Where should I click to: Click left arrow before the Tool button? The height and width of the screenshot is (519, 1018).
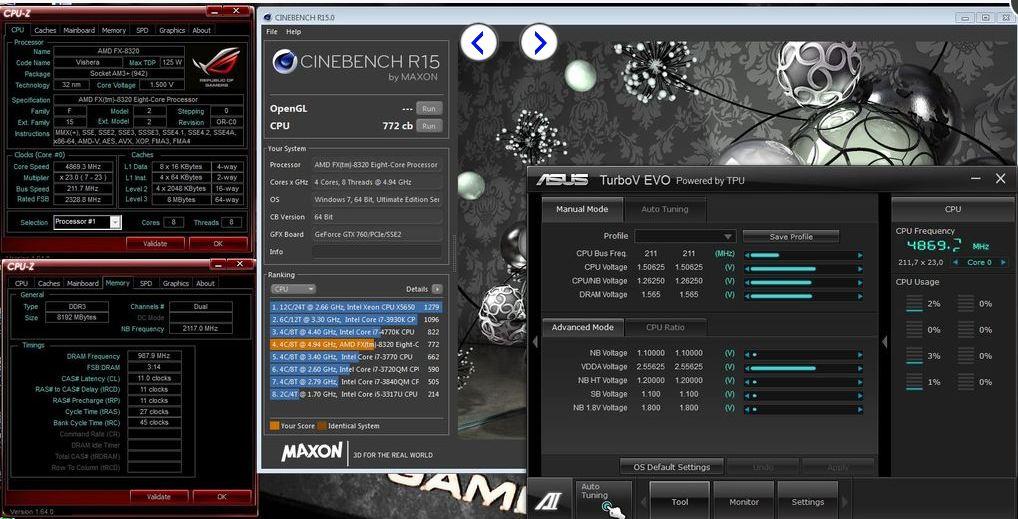[643, 501]
